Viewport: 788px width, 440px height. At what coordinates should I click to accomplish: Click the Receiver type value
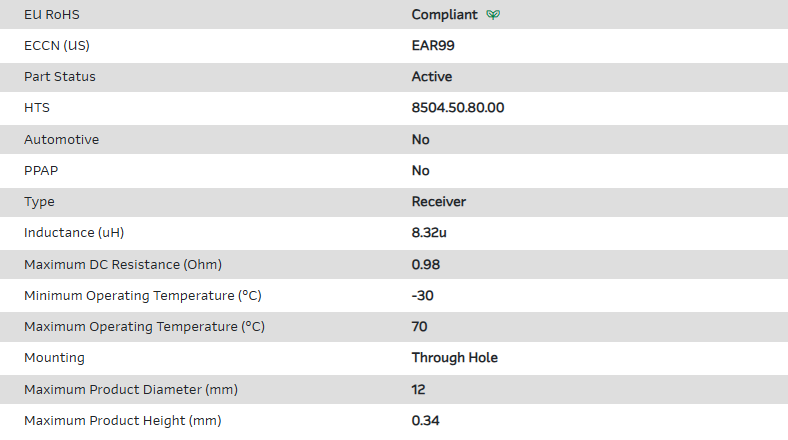tap(439, 202)
